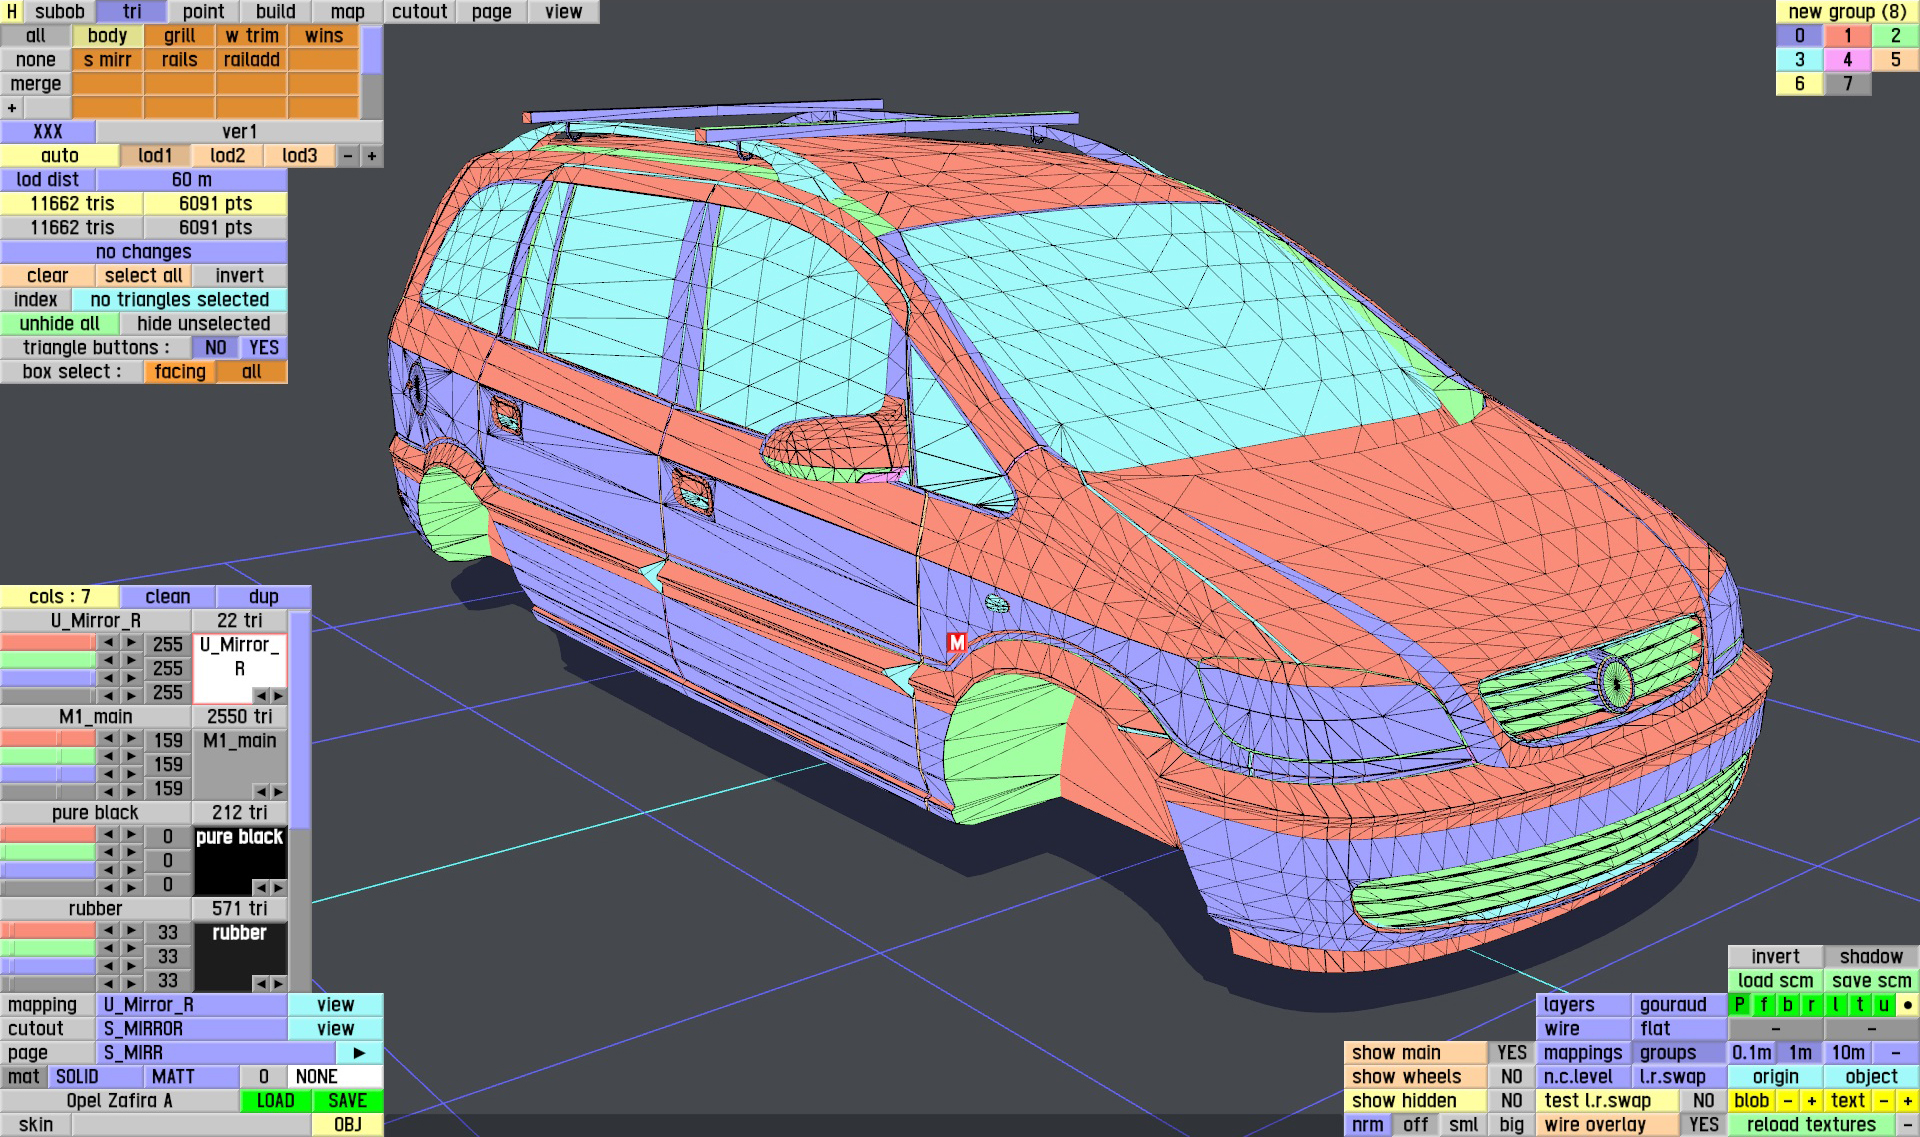Click the left arrow in the M1_main swatch
This screenshot has width=1920, height=1137.
coord(260,791)
